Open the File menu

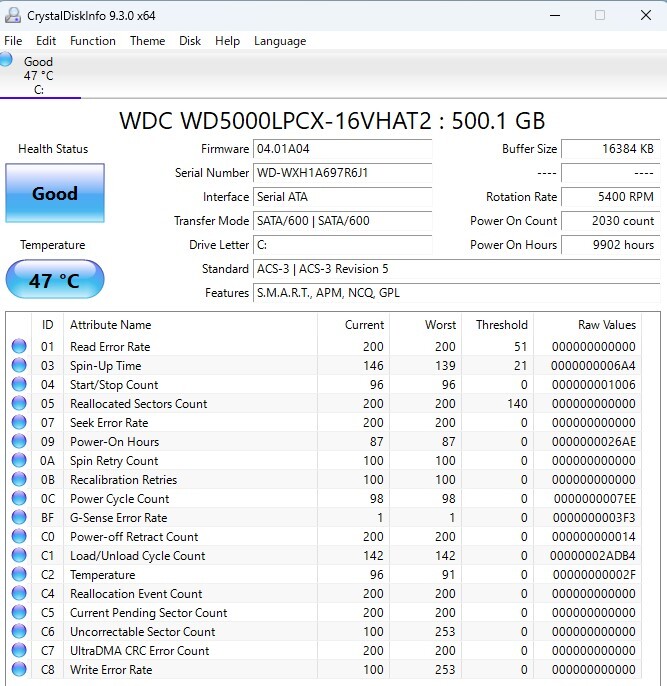13,41
